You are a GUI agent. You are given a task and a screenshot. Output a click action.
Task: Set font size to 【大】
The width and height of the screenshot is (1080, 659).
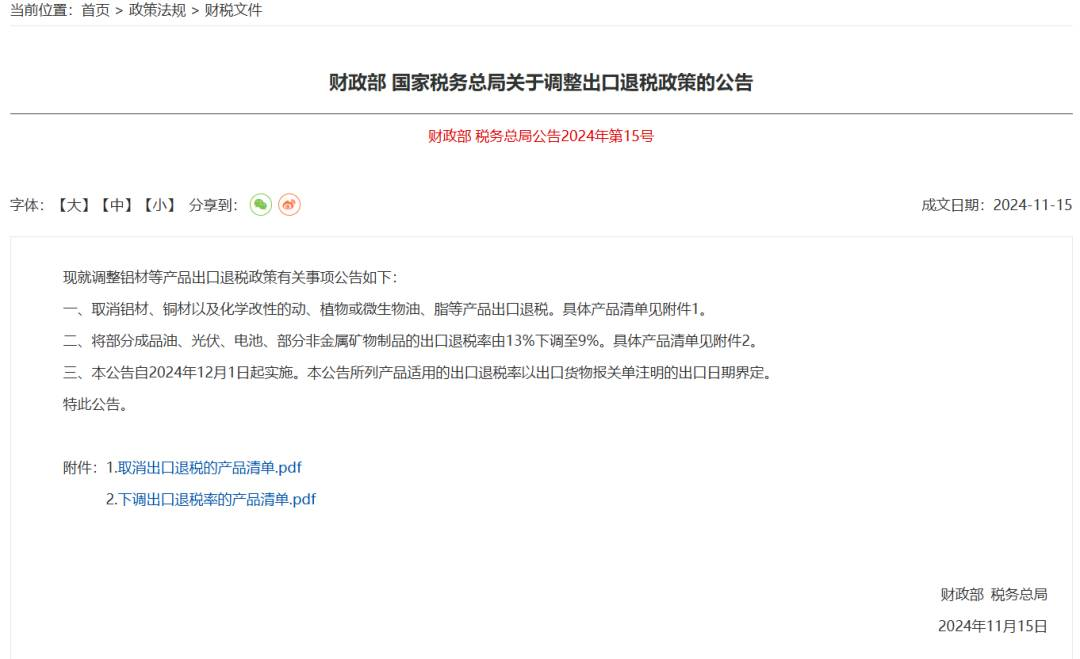(x=73, y=205)
